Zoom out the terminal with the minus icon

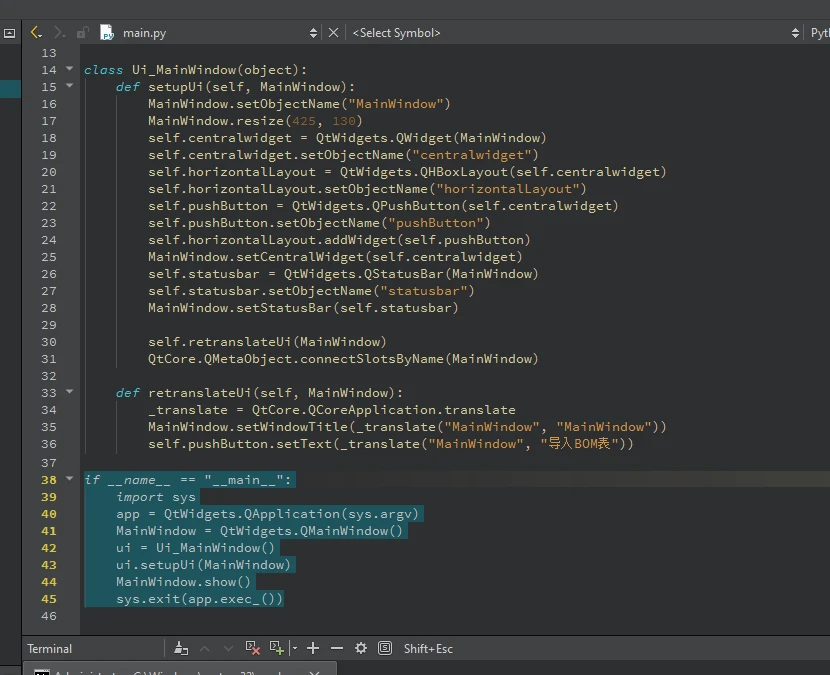337,648
